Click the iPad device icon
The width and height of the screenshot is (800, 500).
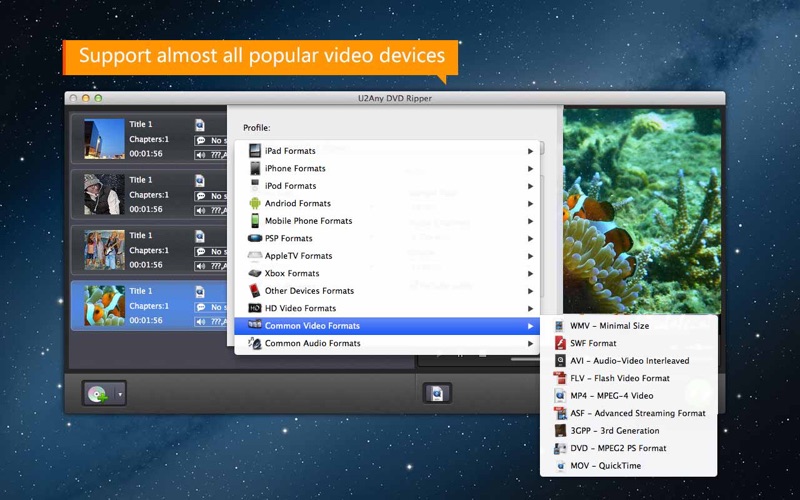tap(255, 151)
